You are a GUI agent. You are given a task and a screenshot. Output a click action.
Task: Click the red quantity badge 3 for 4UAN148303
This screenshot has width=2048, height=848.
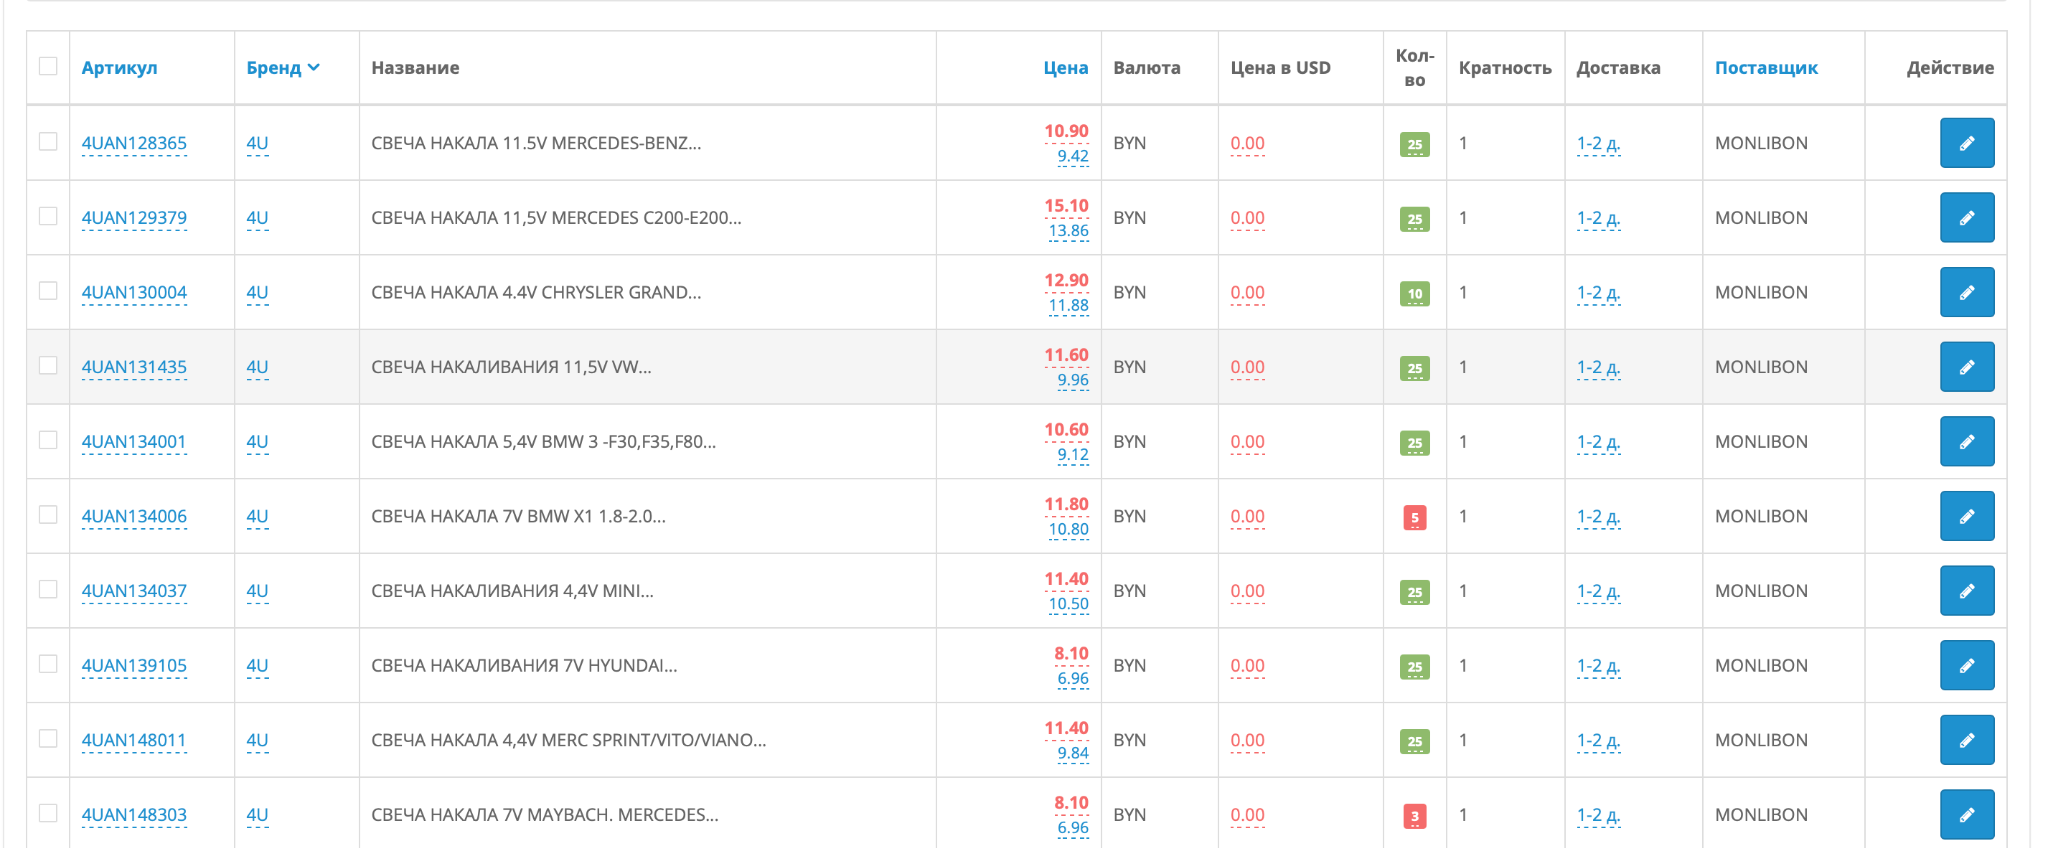1414,816
